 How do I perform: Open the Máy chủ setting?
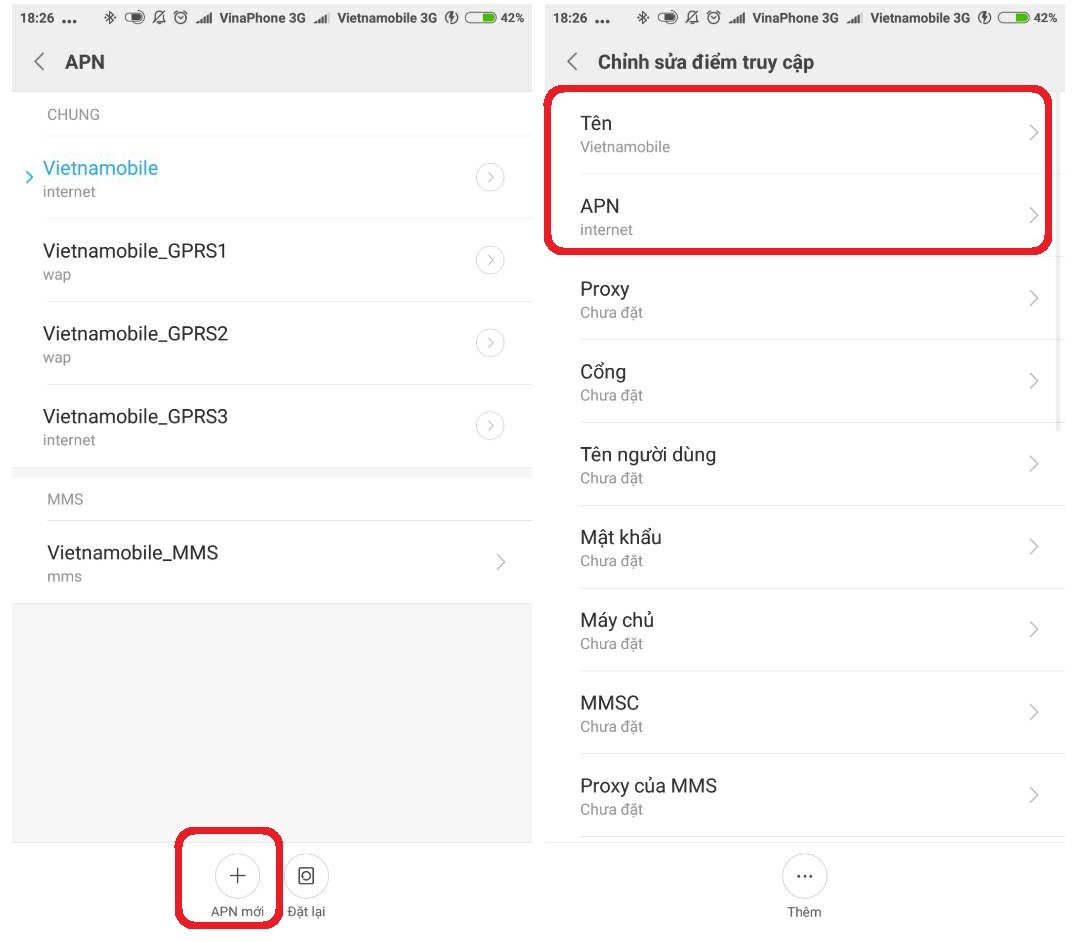[804, 629]
